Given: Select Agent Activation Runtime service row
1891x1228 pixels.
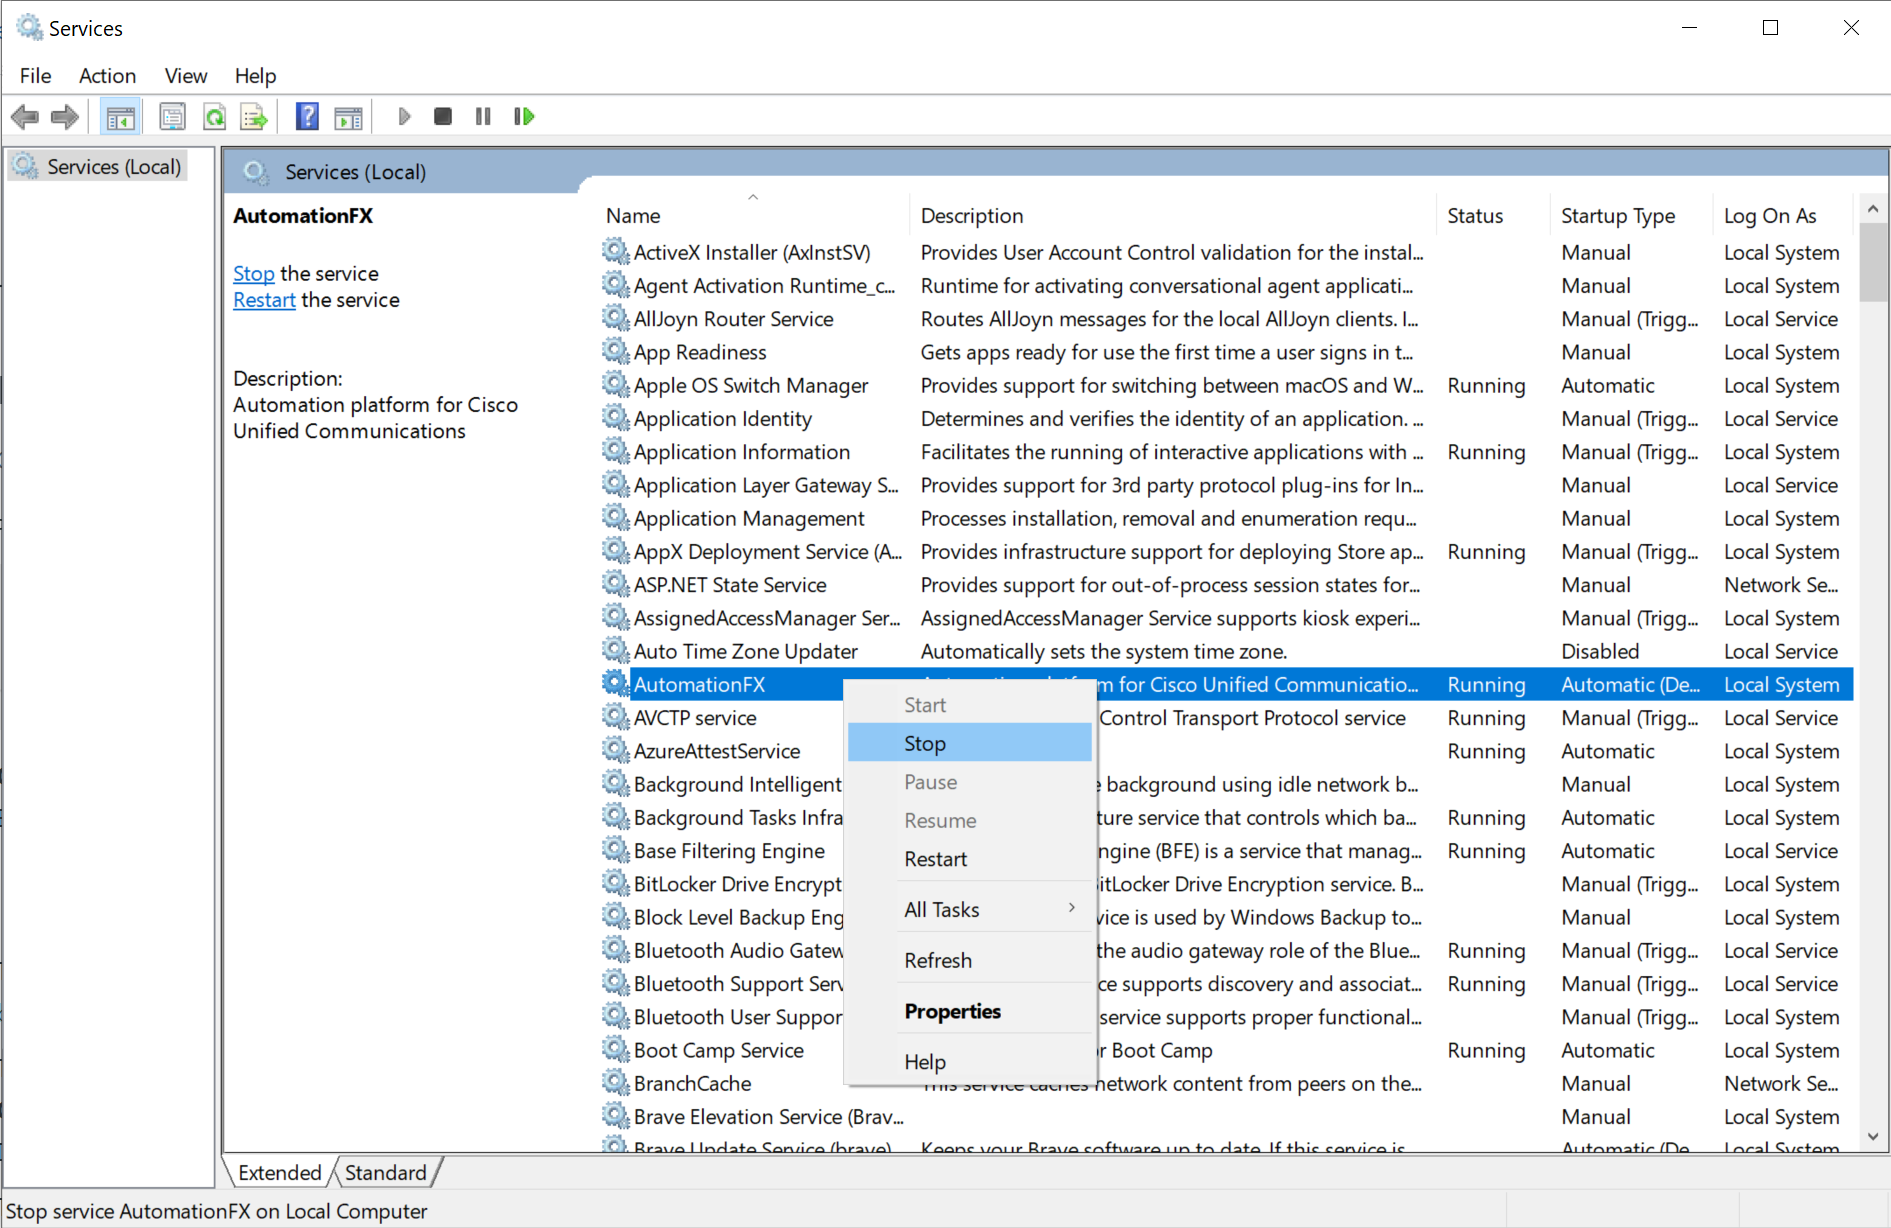Looking at the screenshot, I should point(1226,286).
